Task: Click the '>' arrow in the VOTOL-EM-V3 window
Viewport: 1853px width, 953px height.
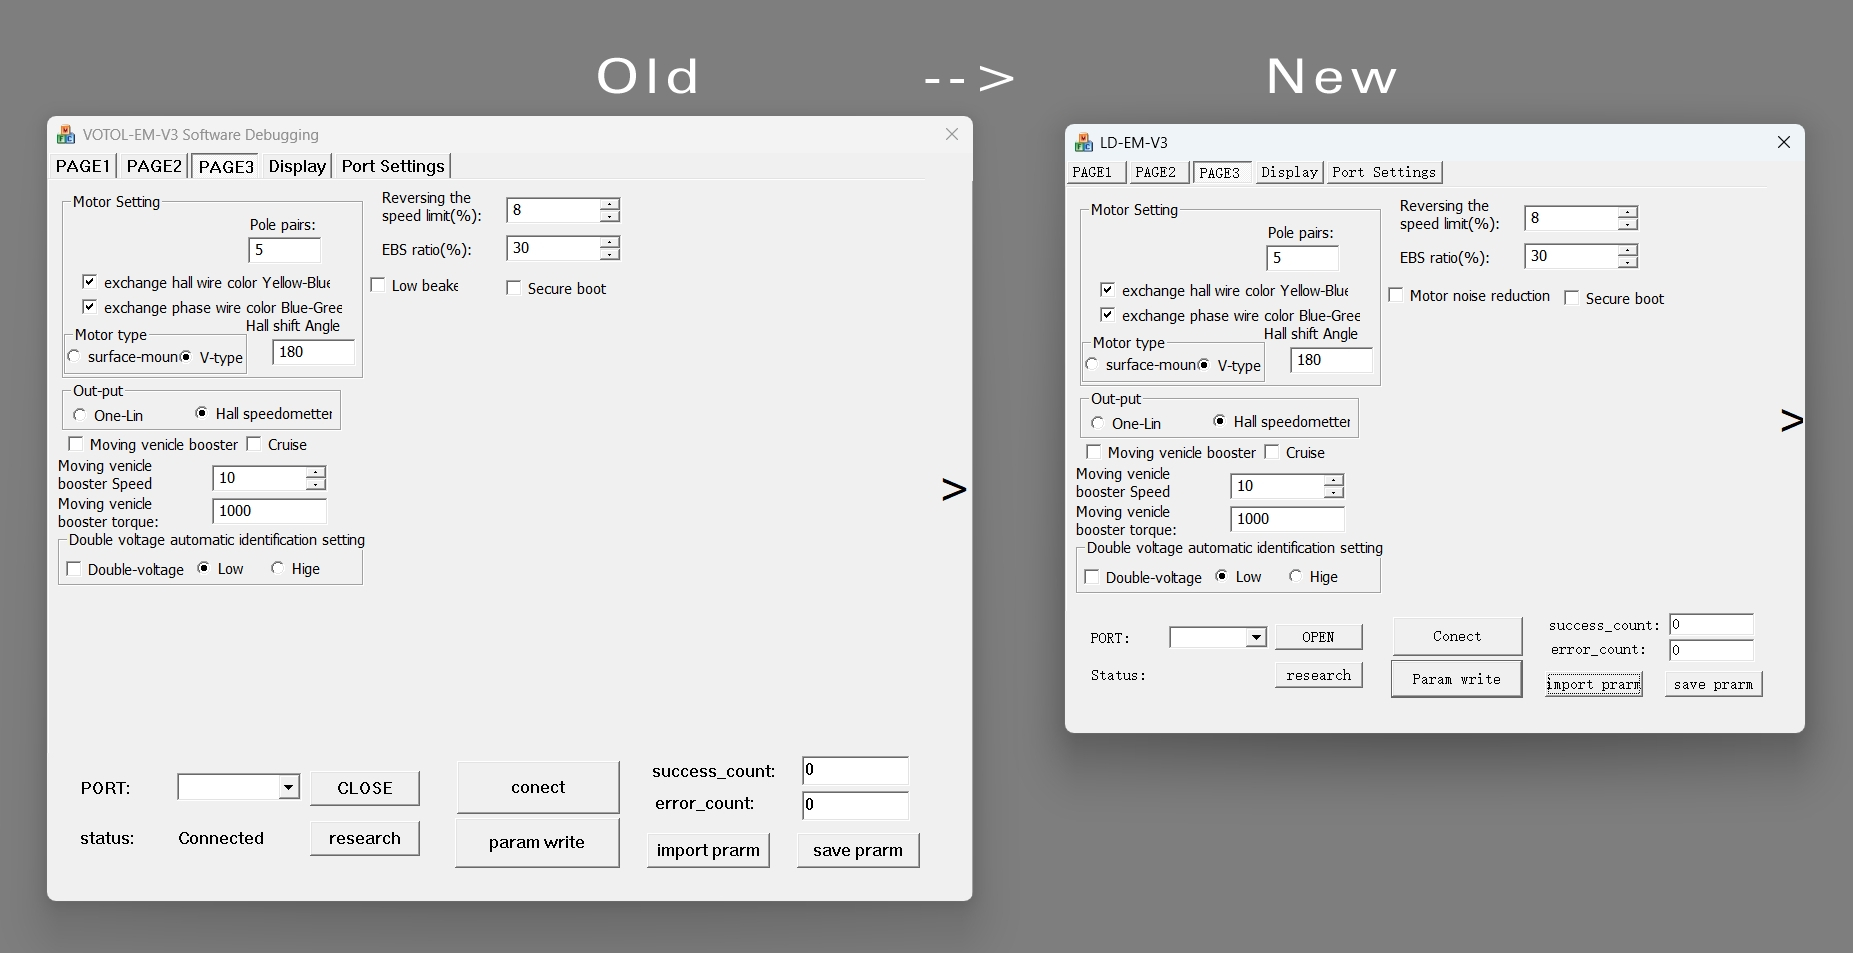Action: (x=954, y=489)
